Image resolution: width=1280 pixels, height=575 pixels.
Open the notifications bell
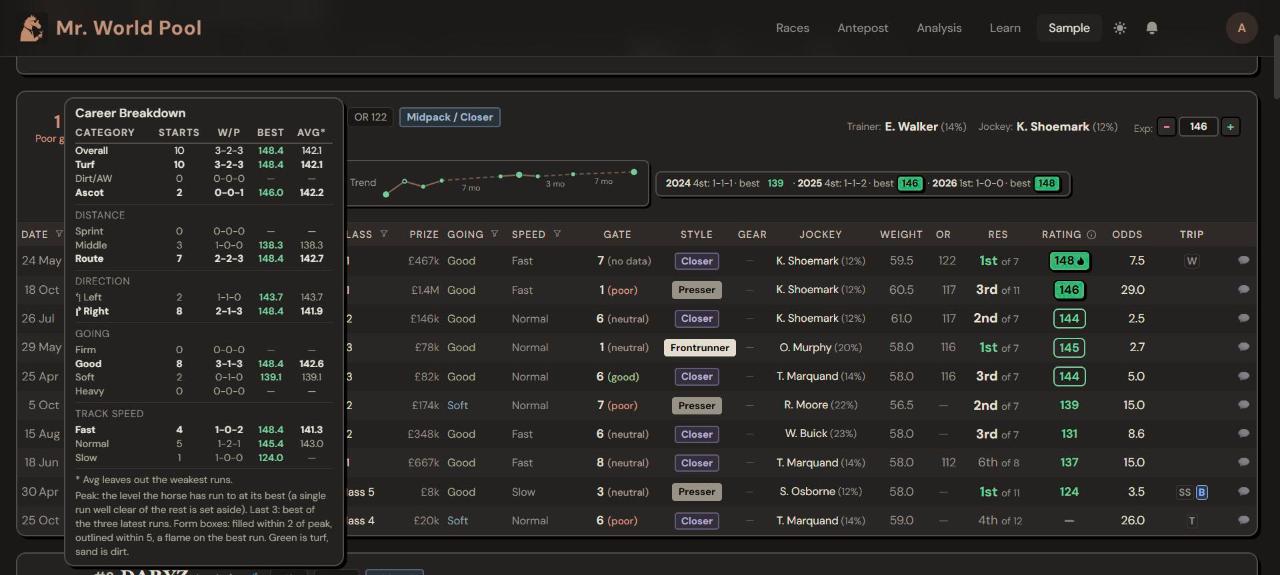coord(1152,28)
